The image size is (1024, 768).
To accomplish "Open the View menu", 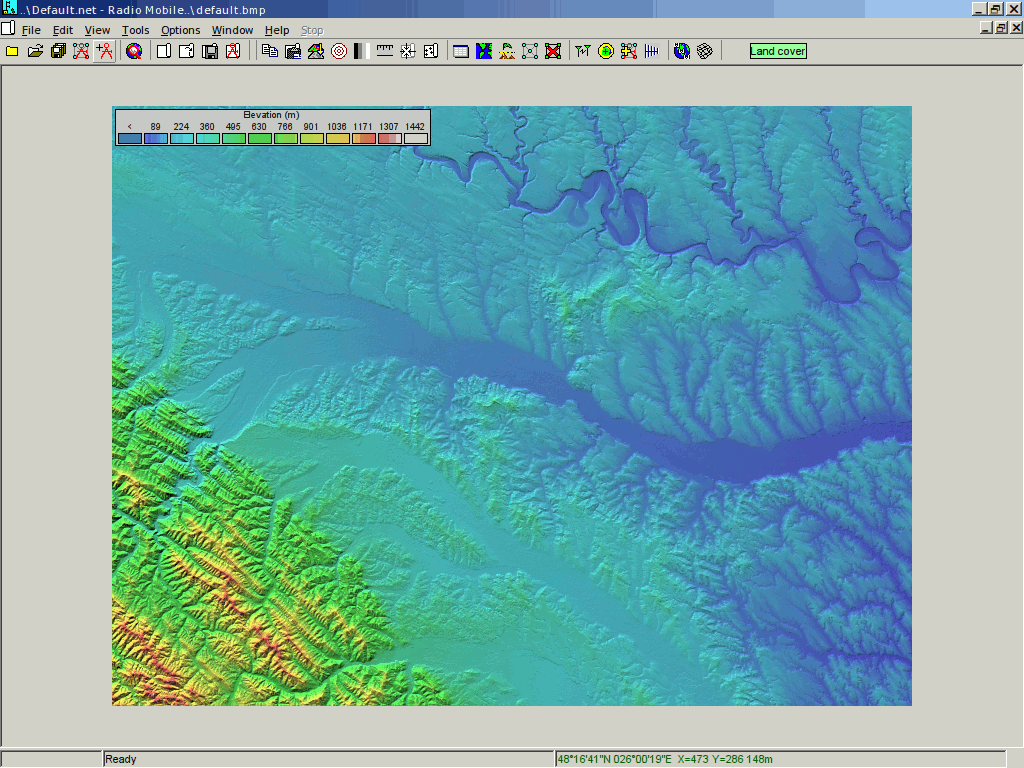I will (x=97, y=30).
